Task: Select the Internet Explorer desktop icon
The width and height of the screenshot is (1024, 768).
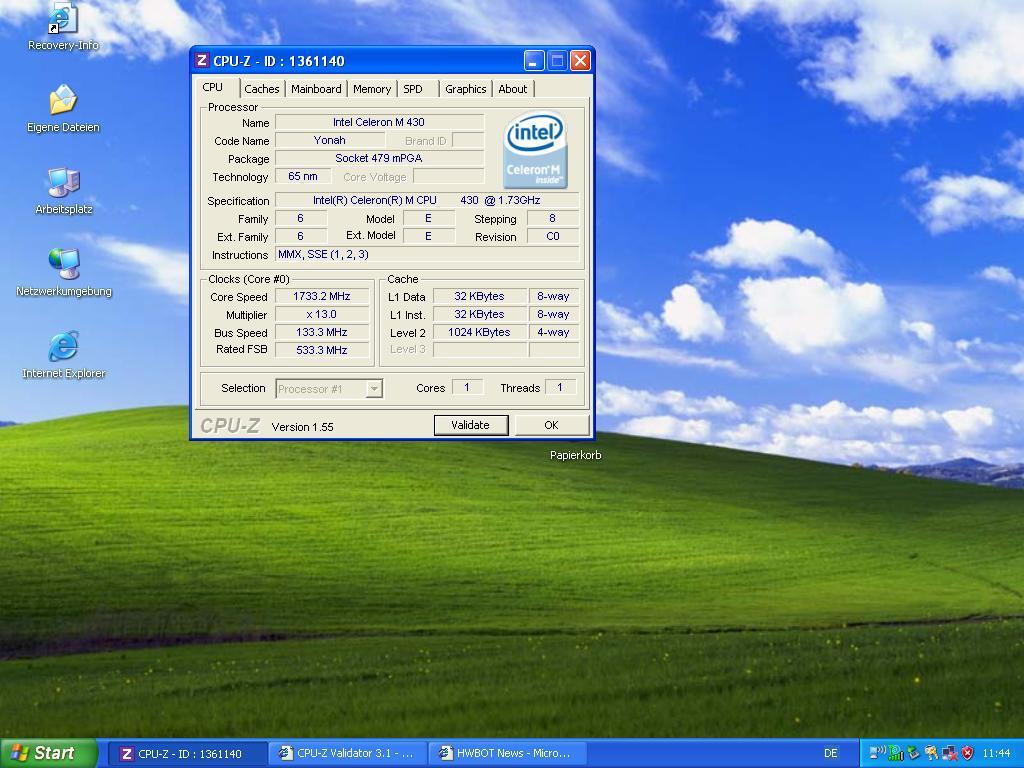Action: pos(63,355)
